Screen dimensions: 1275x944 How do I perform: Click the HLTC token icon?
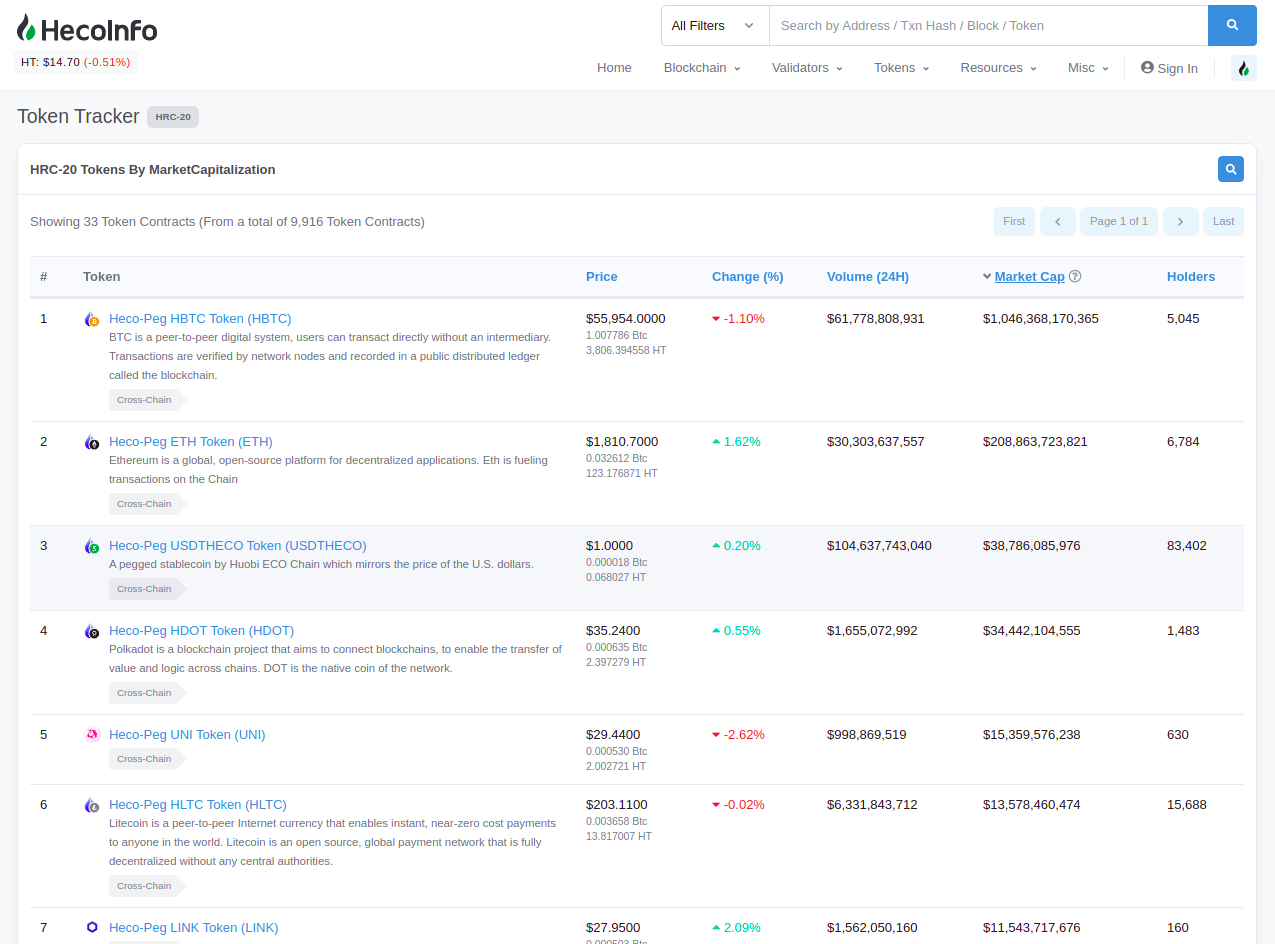tap(92, 805)
